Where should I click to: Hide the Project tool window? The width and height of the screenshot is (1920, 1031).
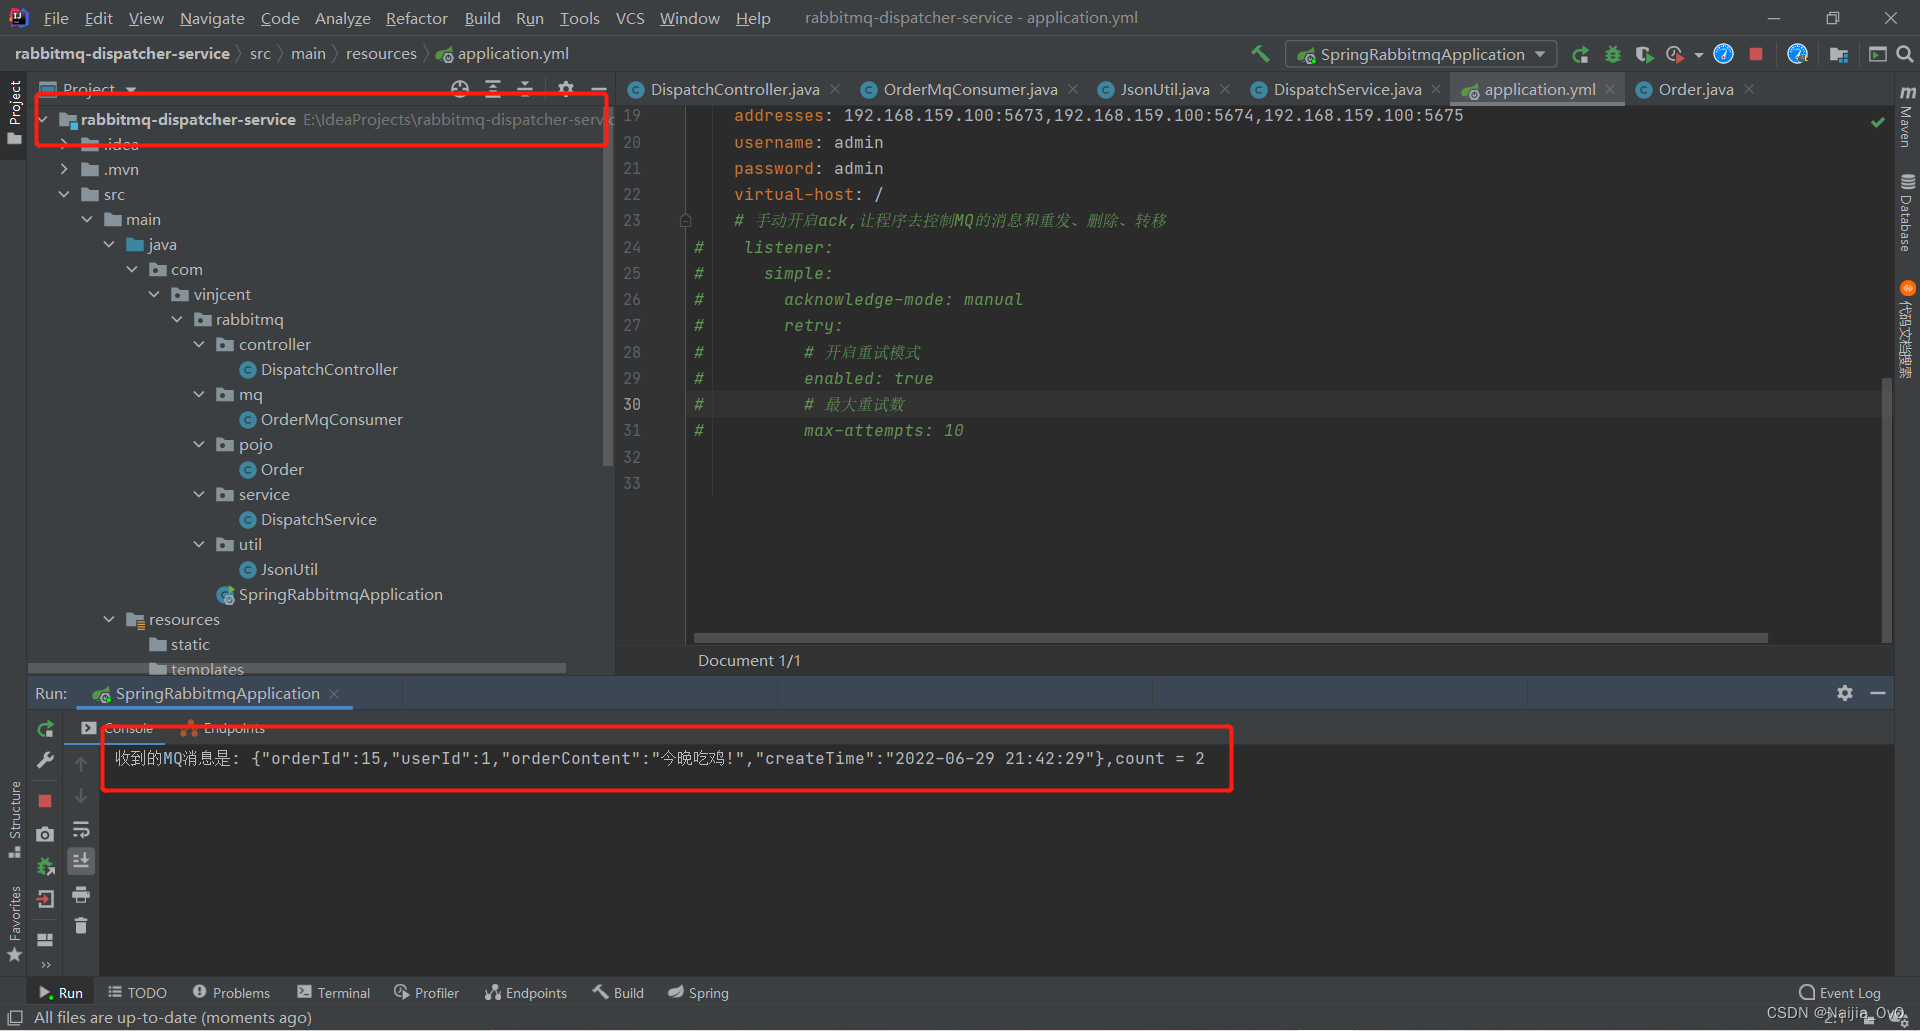pos(598,89)
